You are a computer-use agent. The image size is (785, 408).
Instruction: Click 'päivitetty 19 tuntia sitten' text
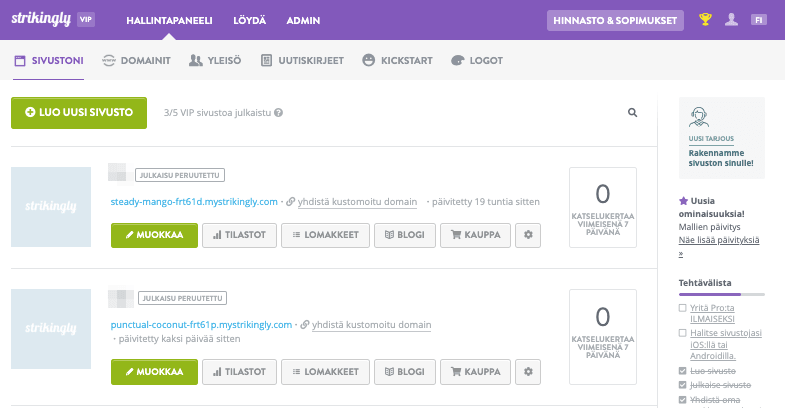(x=486, y=202)
